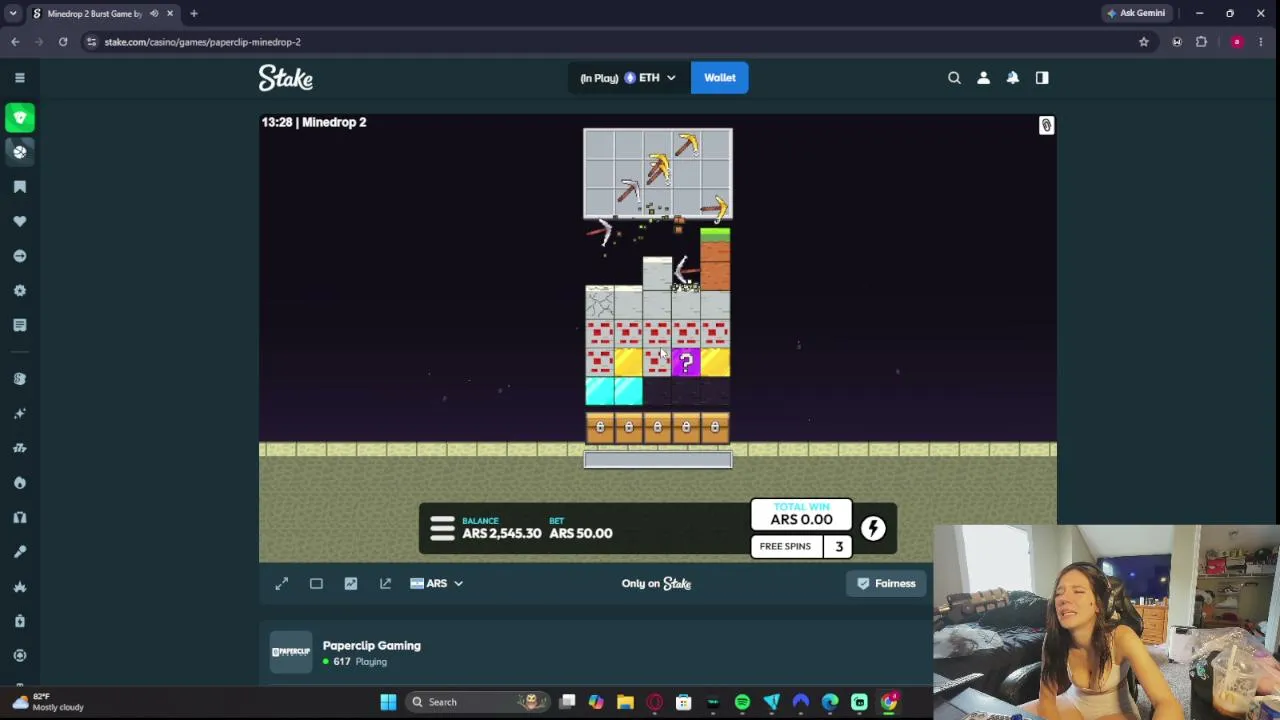
Task: Click the game sound icon at top-right
Action: [x=1046, y=125]
